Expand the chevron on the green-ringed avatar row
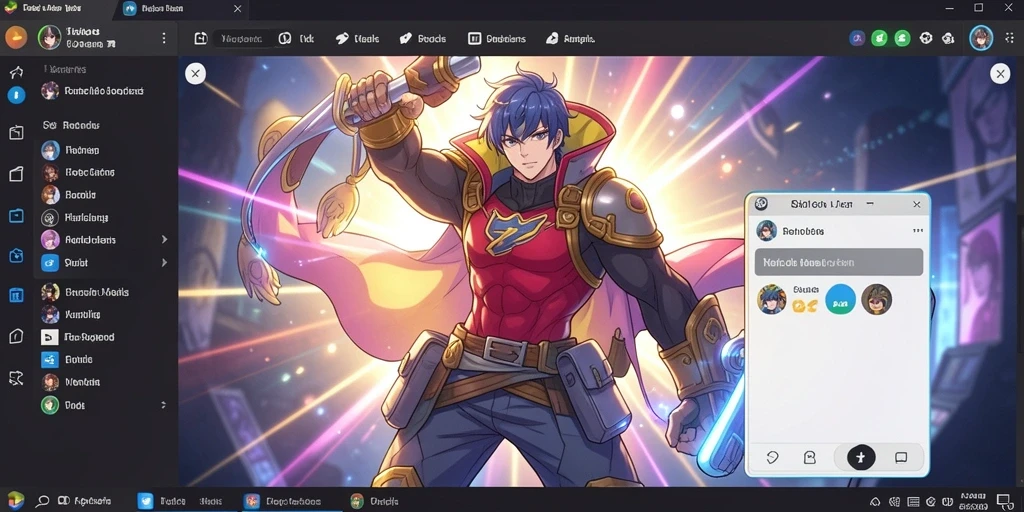Viewport: 1024px width, 512px height. [x=163, y=405]
